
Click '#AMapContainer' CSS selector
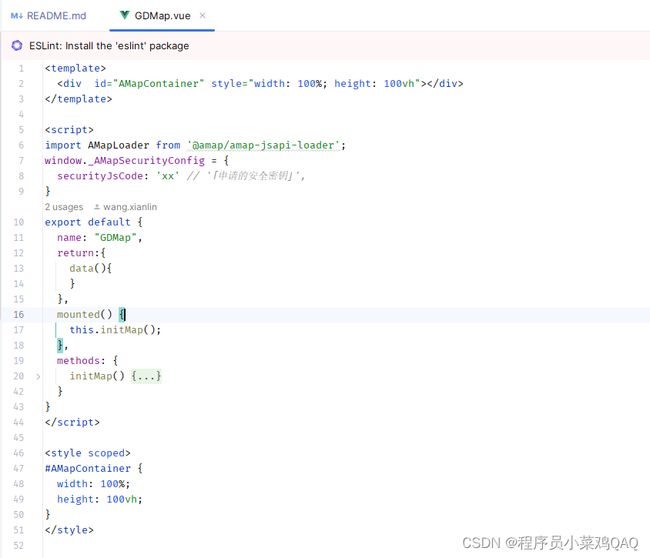[x=87, y=468]
